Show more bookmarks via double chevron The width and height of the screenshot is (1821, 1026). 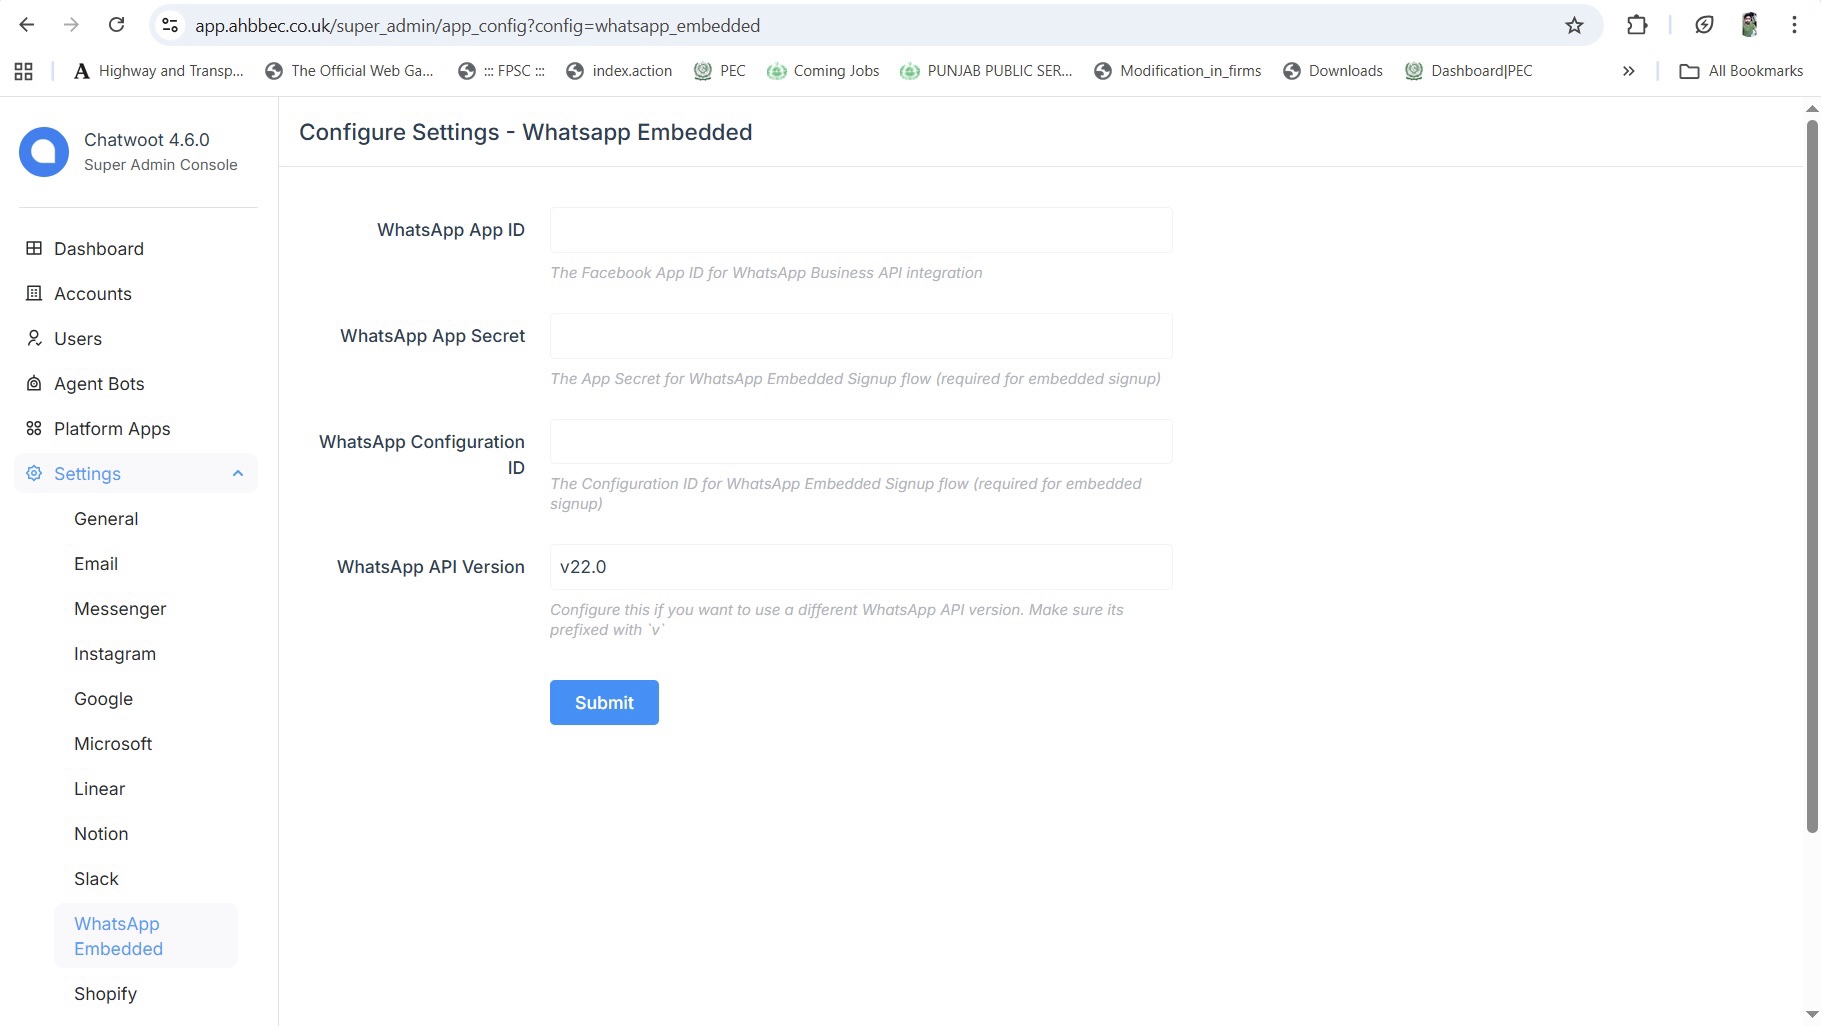click(1628, 71)
